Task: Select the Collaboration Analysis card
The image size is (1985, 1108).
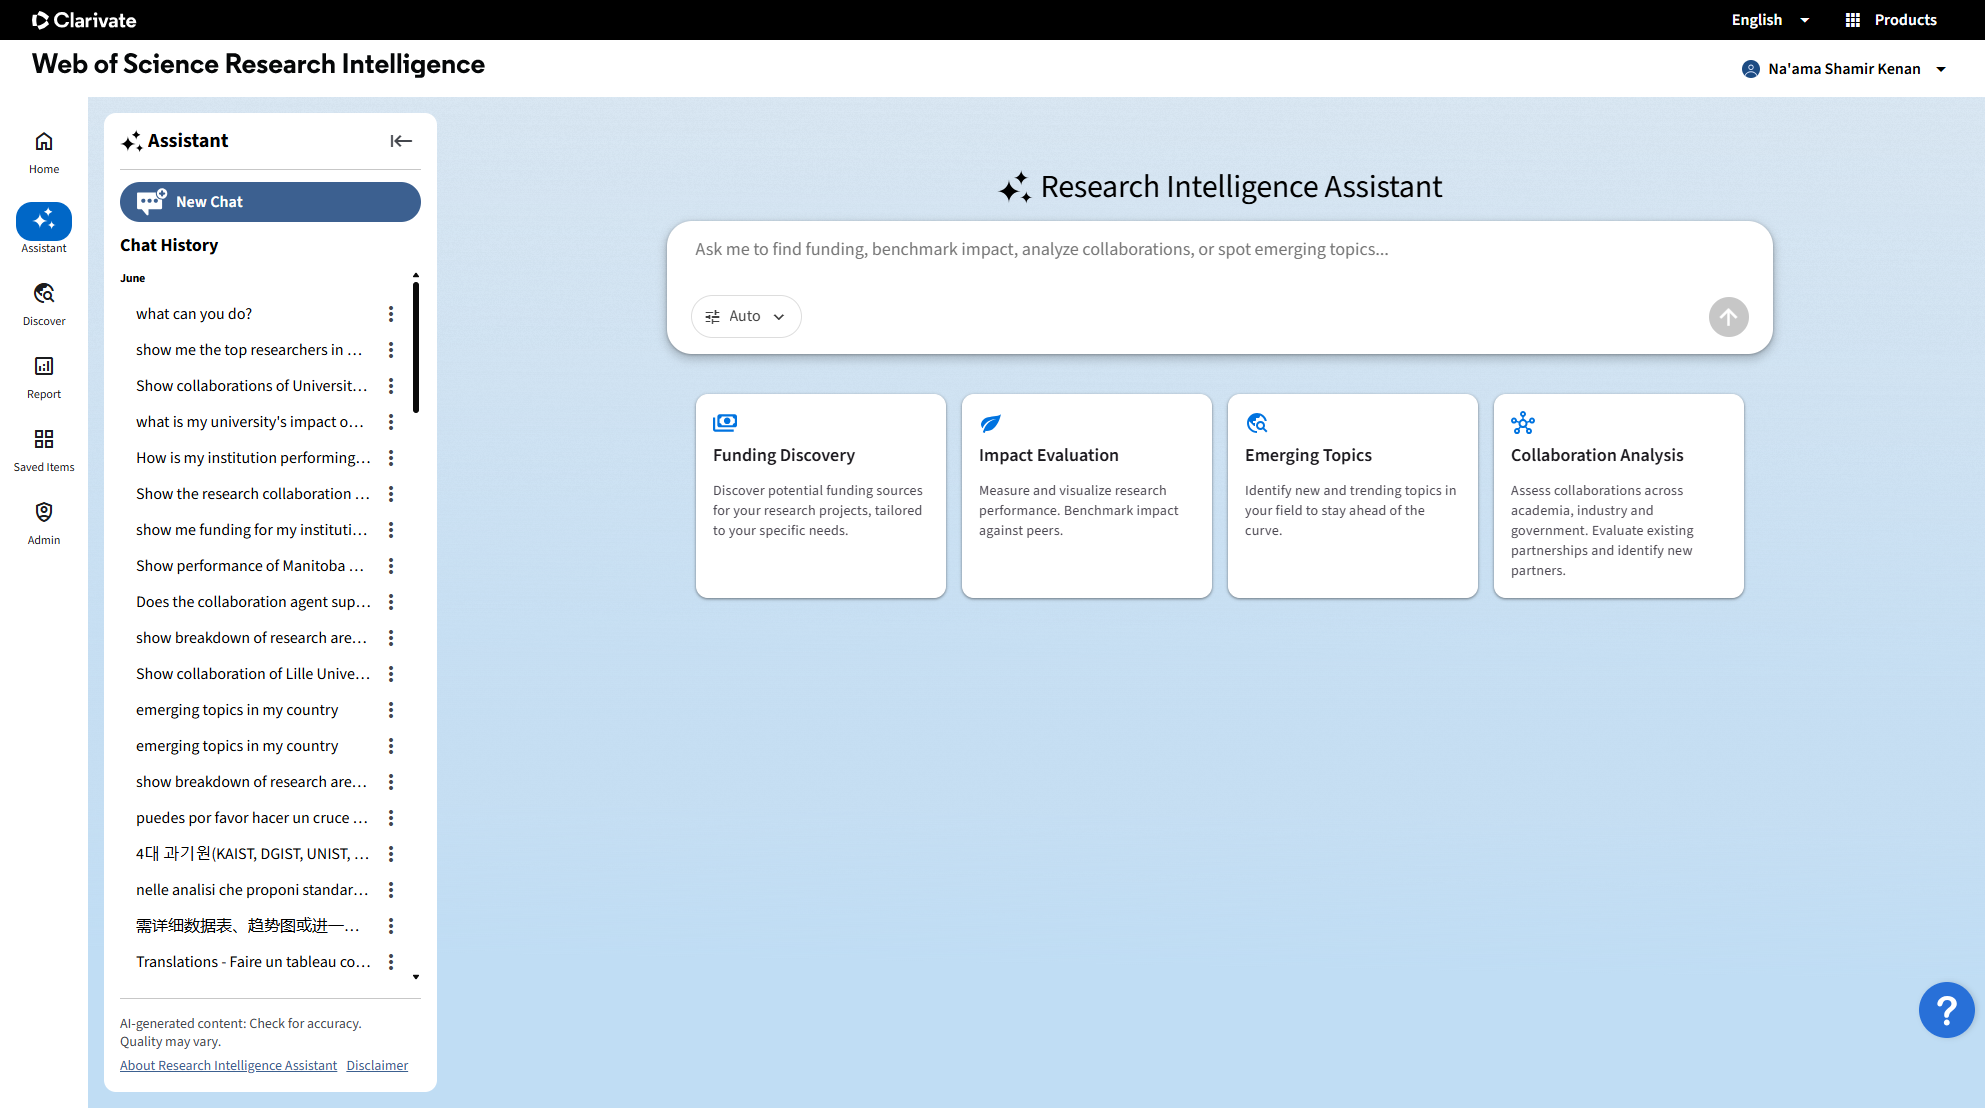Action: click(x=1619, y=496)
